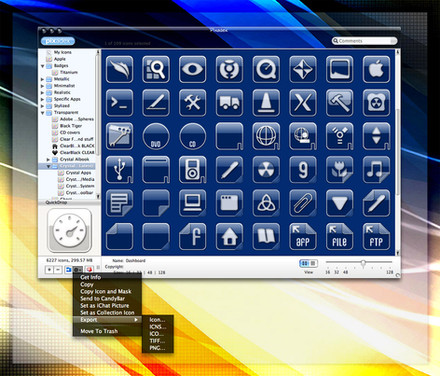Expand the Minimalist folder
The height and width of the screenshot is (376, 440).
[x=42, y=86]
